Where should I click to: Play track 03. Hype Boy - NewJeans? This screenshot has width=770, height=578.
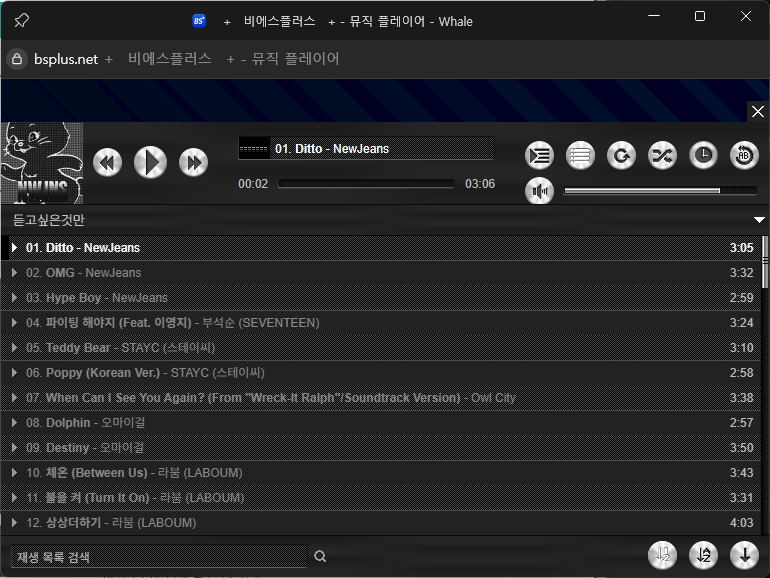tap(381, 298)
